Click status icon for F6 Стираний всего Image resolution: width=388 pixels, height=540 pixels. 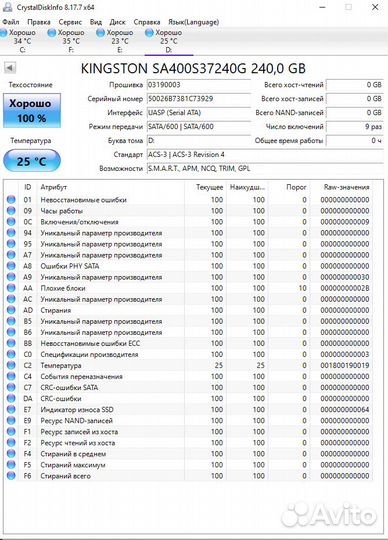click(11, 476)
